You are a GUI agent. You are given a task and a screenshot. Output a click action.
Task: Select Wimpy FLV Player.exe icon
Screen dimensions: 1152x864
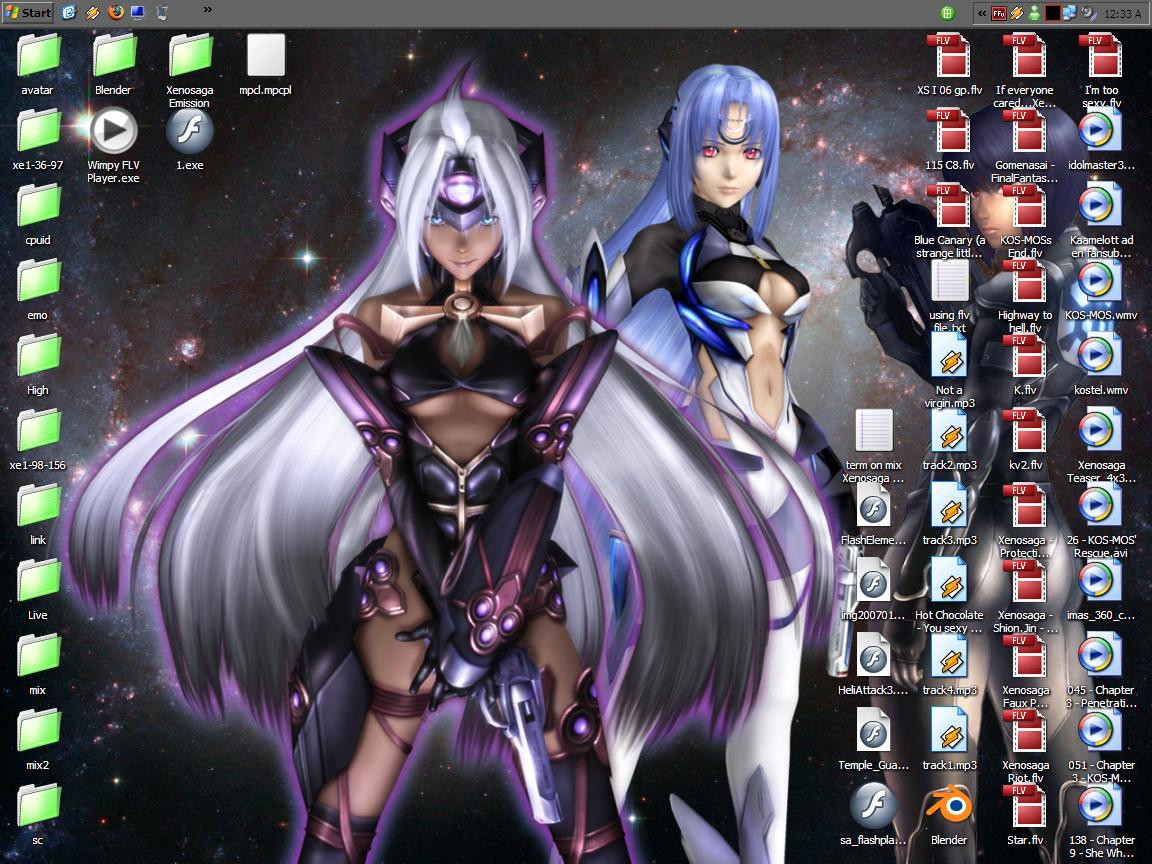(x=113, y=146)
